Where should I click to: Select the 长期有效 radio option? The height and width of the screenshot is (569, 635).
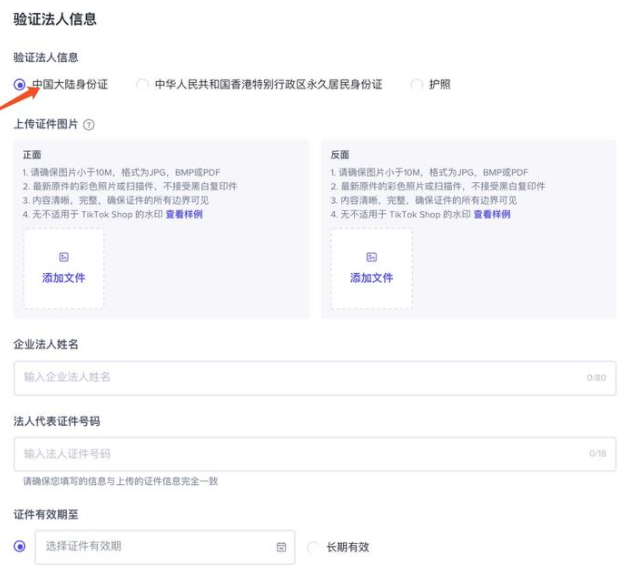(x=314, y=547)
